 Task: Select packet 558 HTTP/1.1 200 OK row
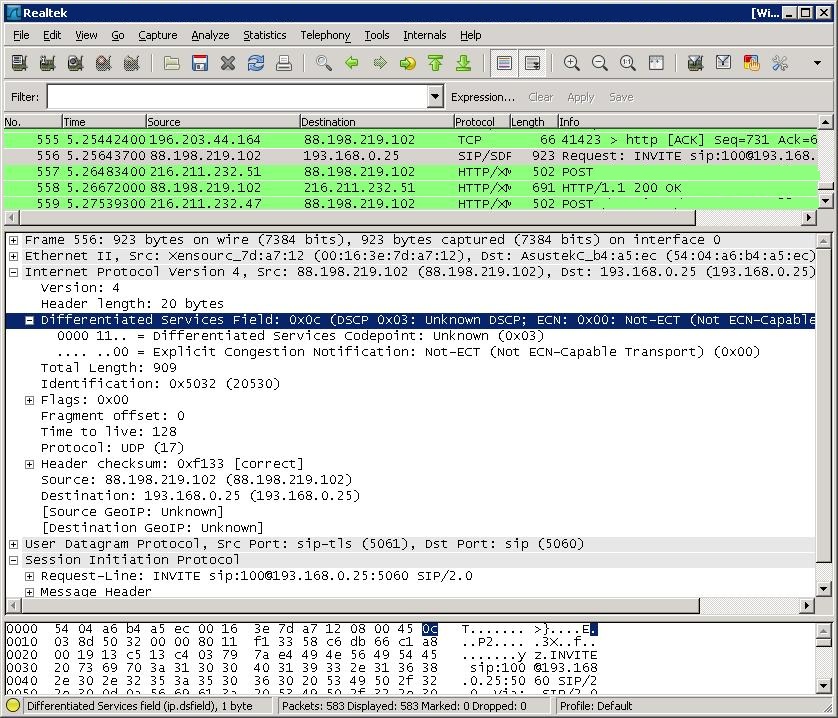pyautogui.click(x=410, y=188)
